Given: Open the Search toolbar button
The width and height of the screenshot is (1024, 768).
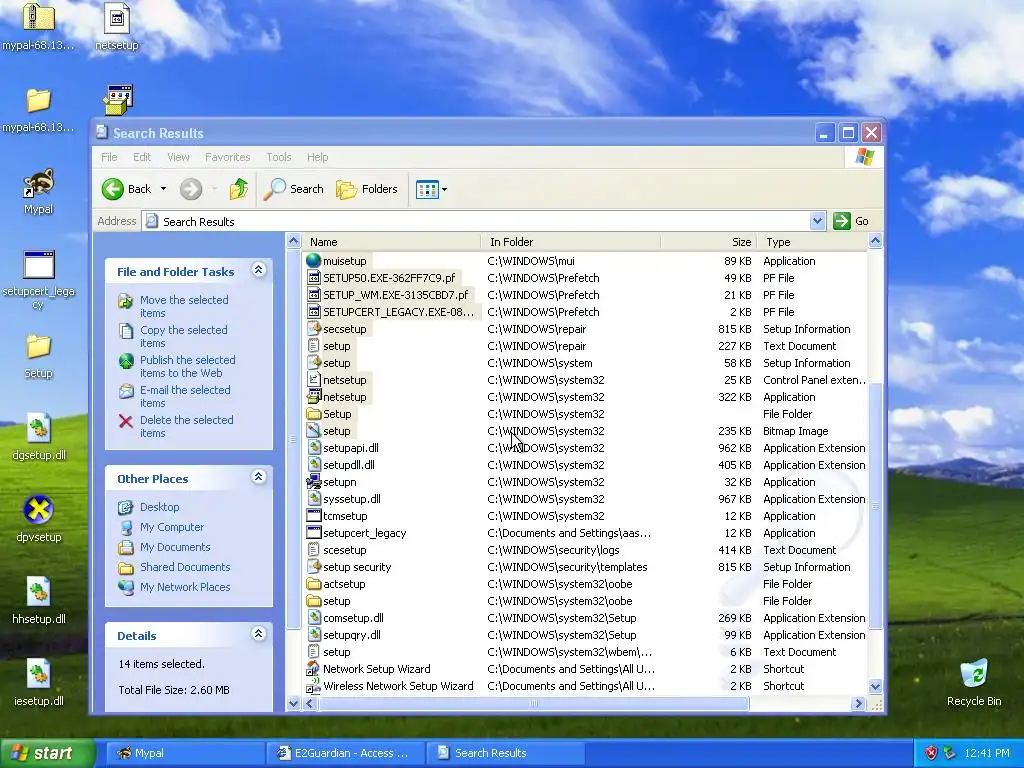Looking at the screenshot, I should pyautogui.click(x=294, y=189).
